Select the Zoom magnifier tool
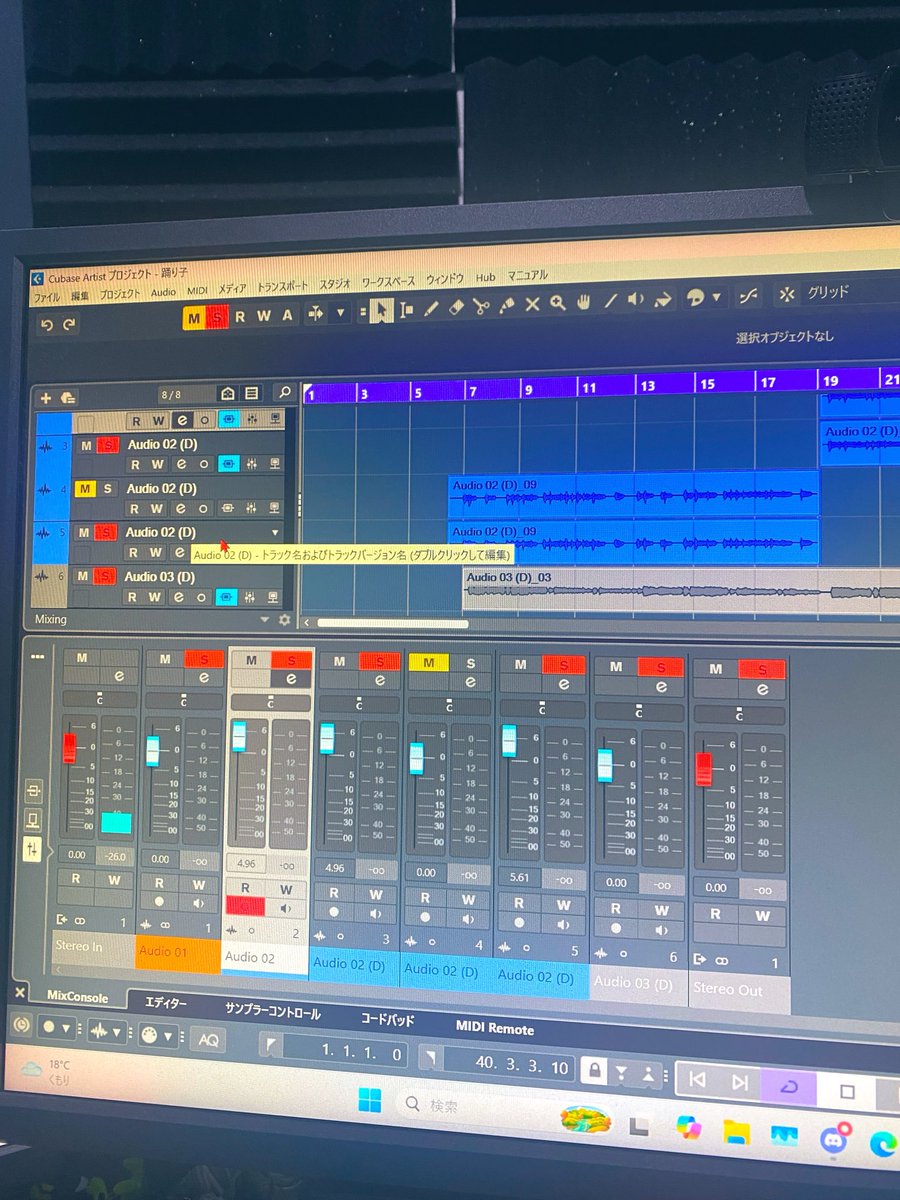900x1200 pixels. point(557,304)
